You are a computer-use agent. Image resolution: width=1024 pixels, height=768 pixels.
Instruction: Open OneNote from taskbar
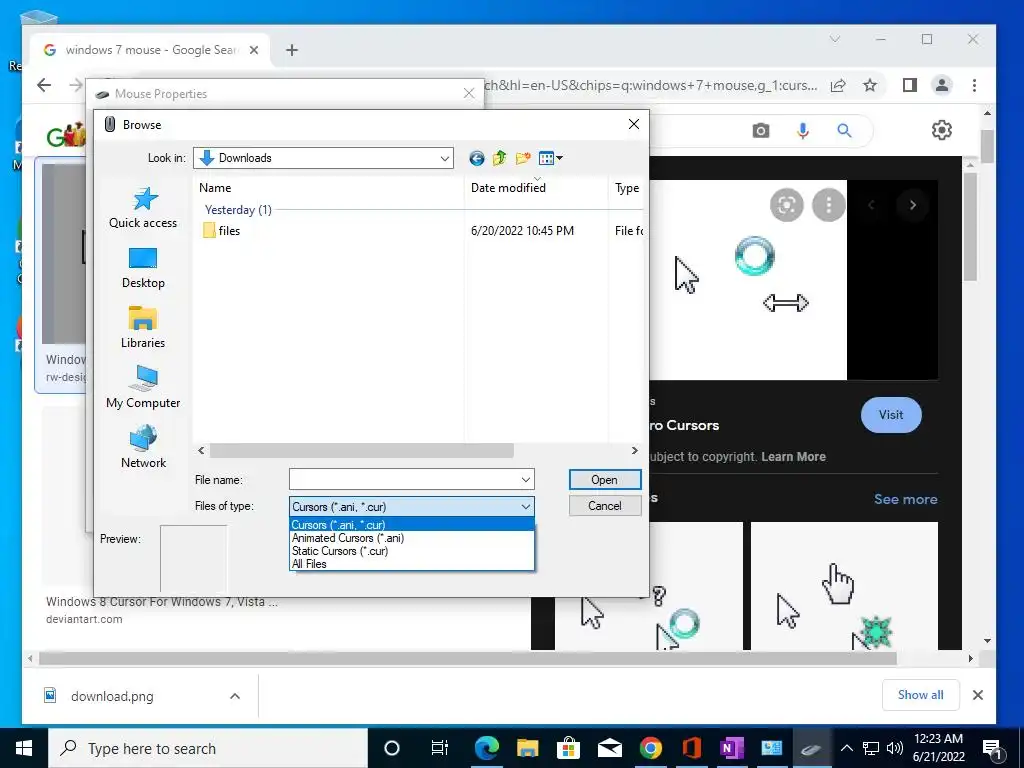click(x=732, y=748)
